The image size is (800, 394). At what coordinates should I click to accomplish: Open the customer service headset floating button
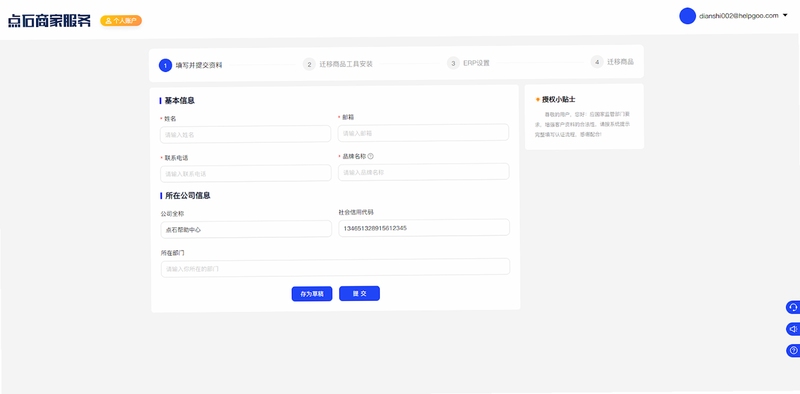coord(793,307)
